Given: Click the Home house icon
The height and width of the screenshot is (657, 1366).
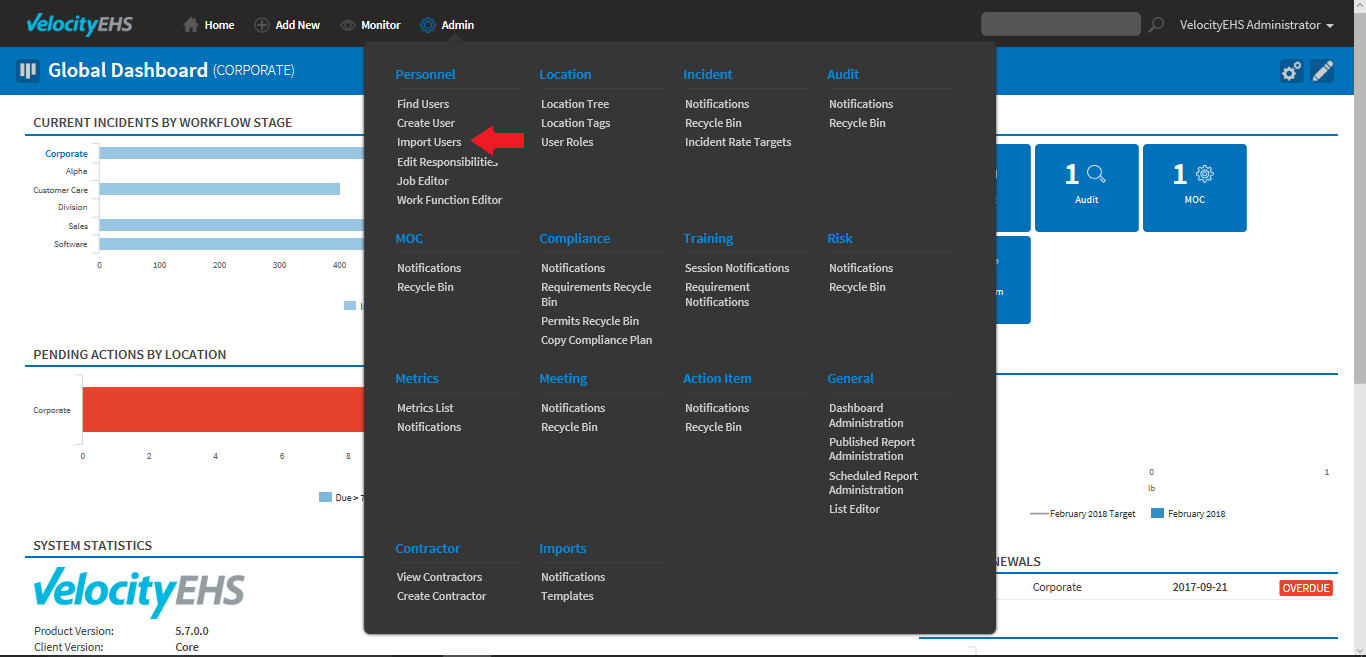Looking at the screenshot, I should [x=191, y=25].
